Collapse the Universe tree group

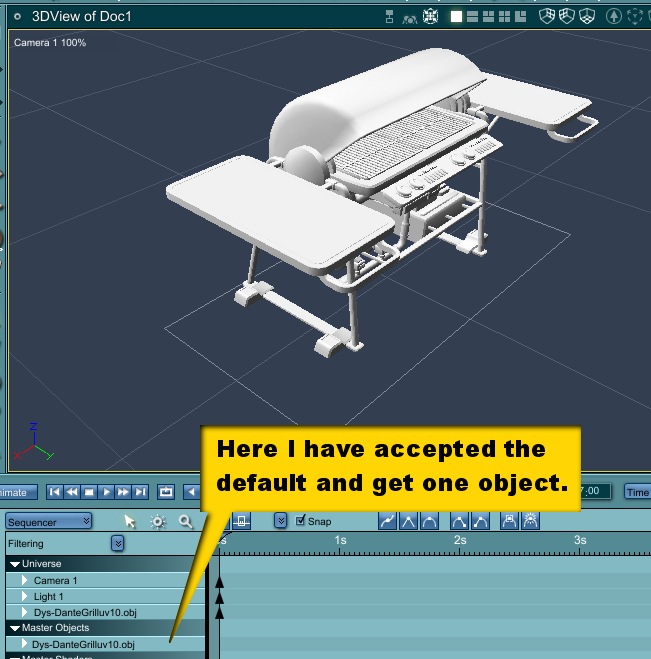(x=14, y=564)
